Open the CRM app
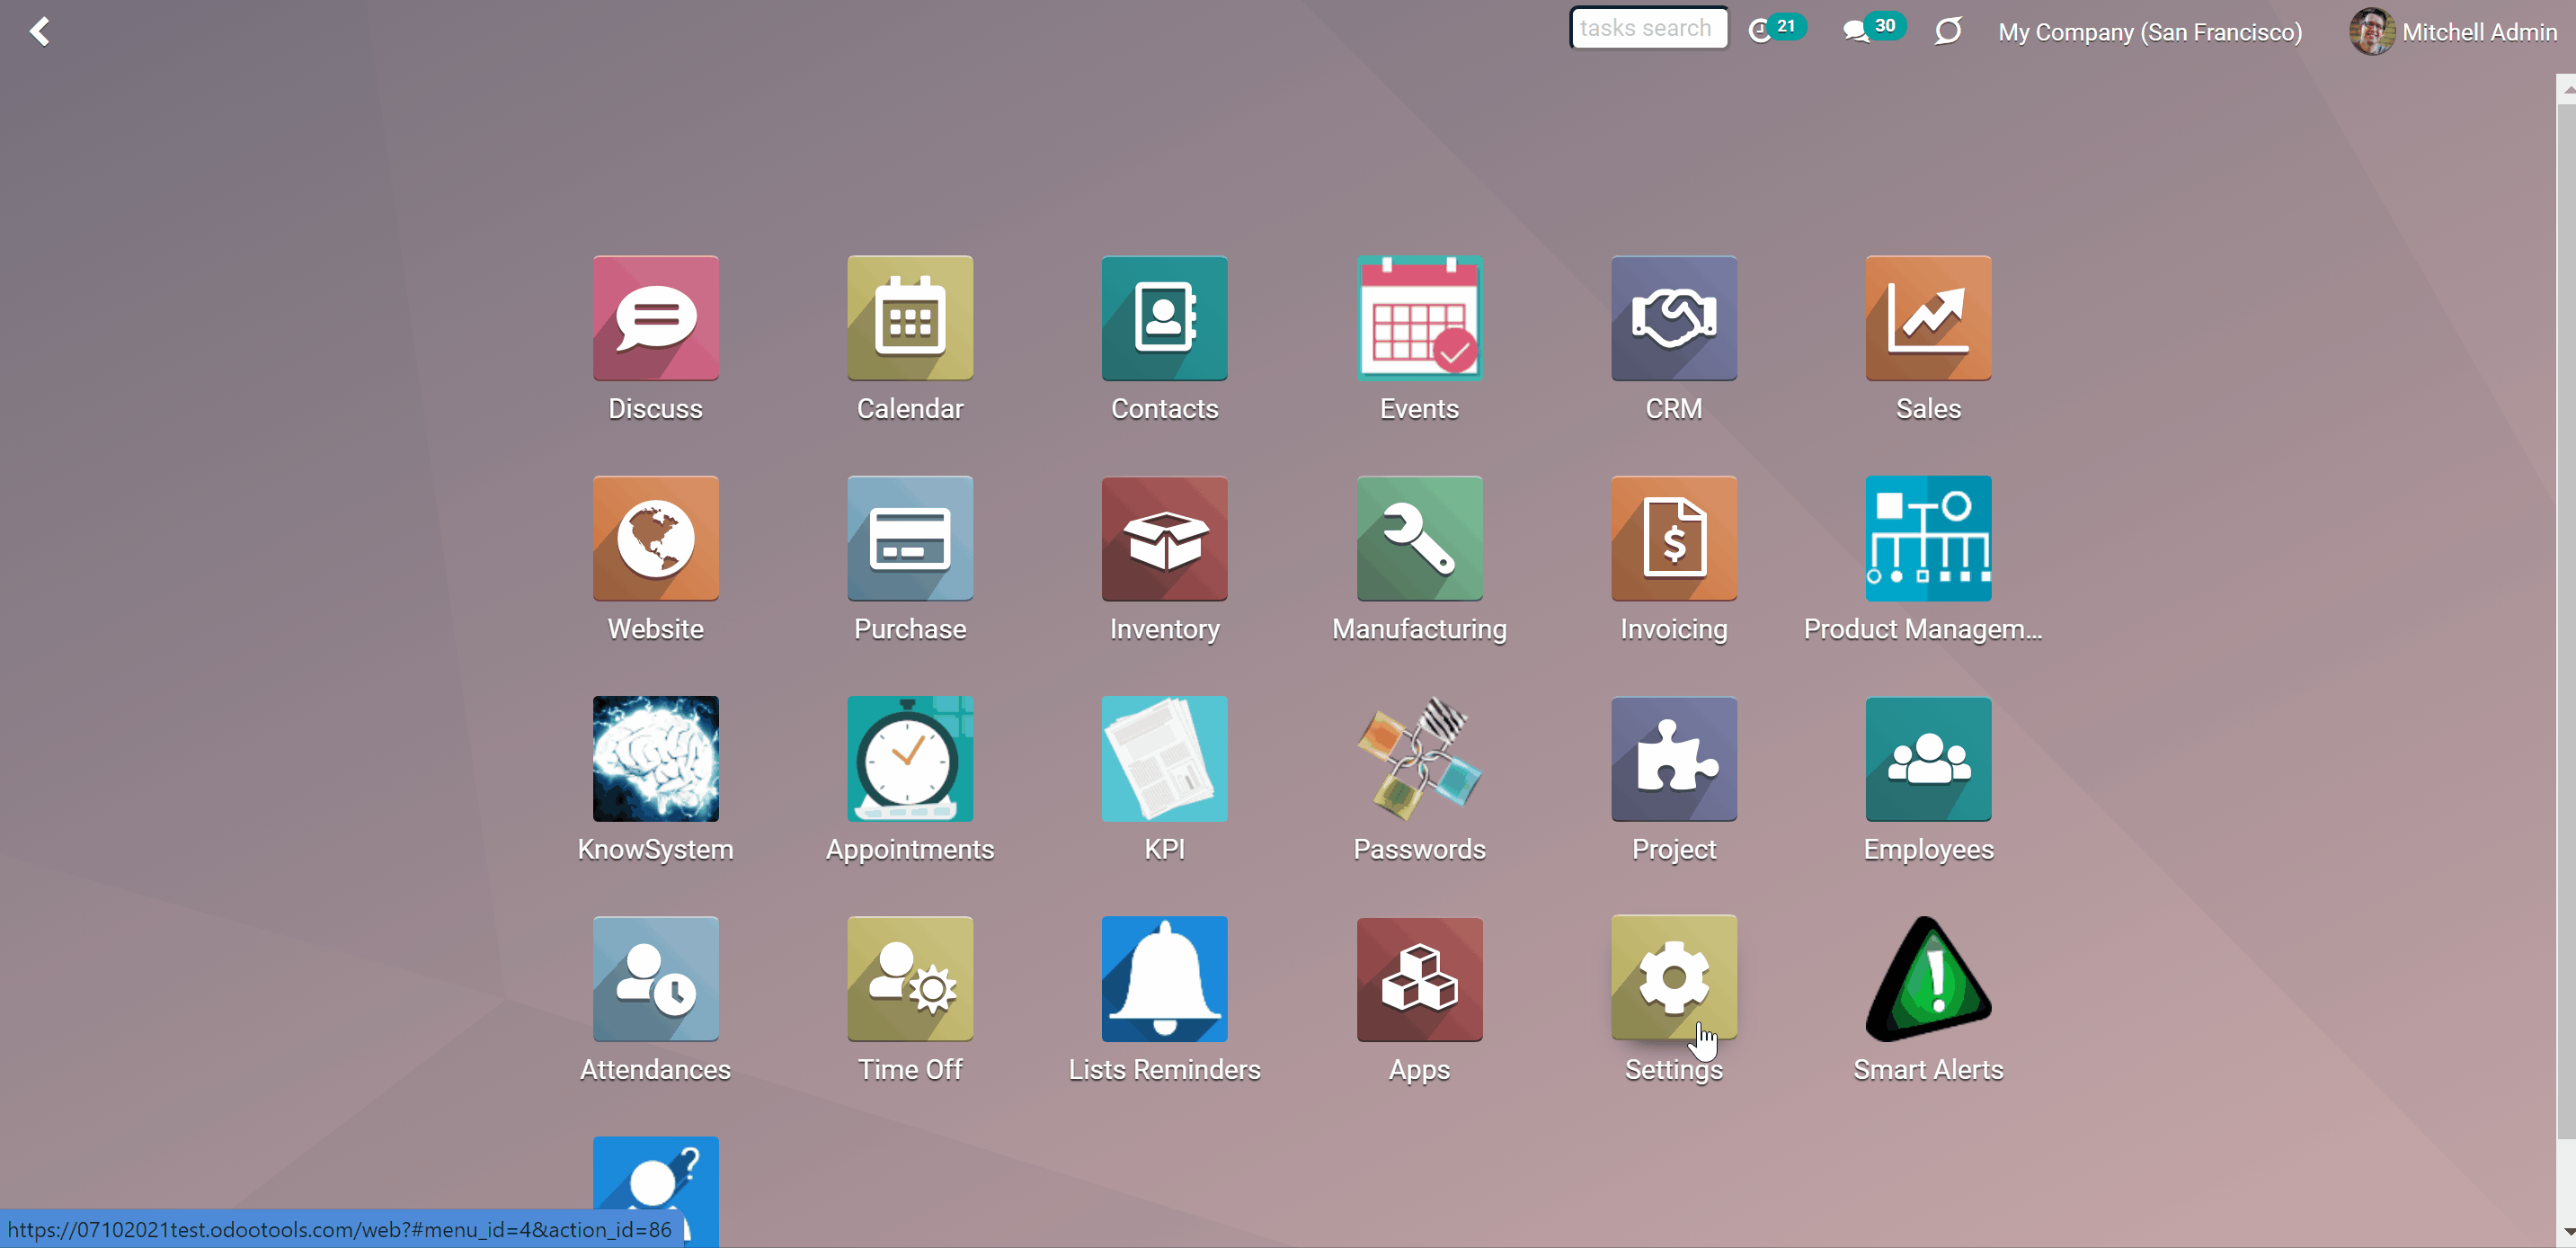 1674,318
